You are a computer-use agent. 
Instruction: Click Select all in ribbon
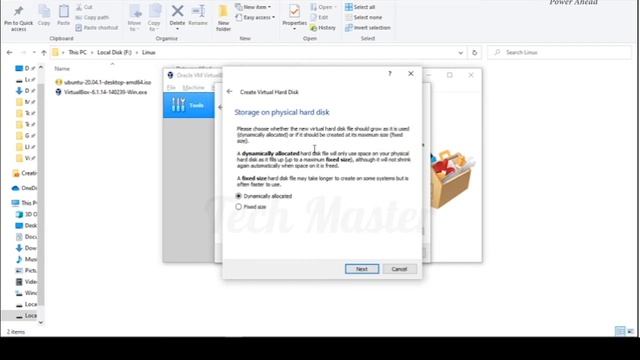tap(360, 7)
